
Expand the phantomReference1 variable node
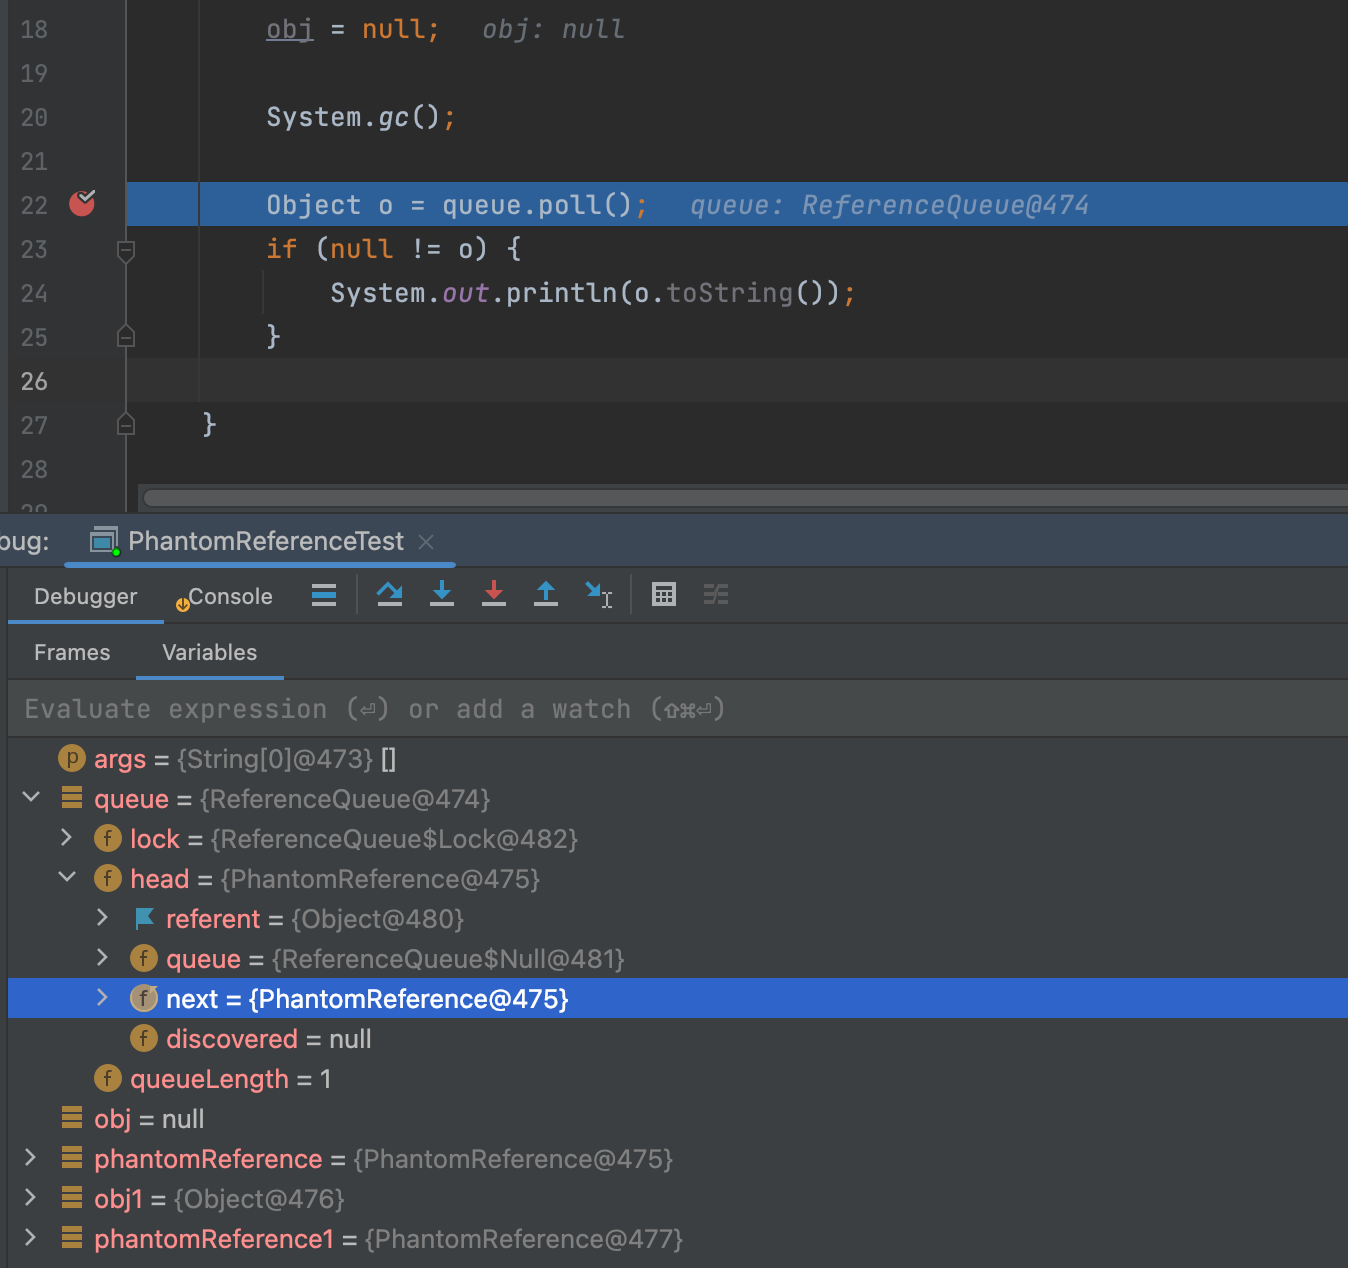[31, 1237]
